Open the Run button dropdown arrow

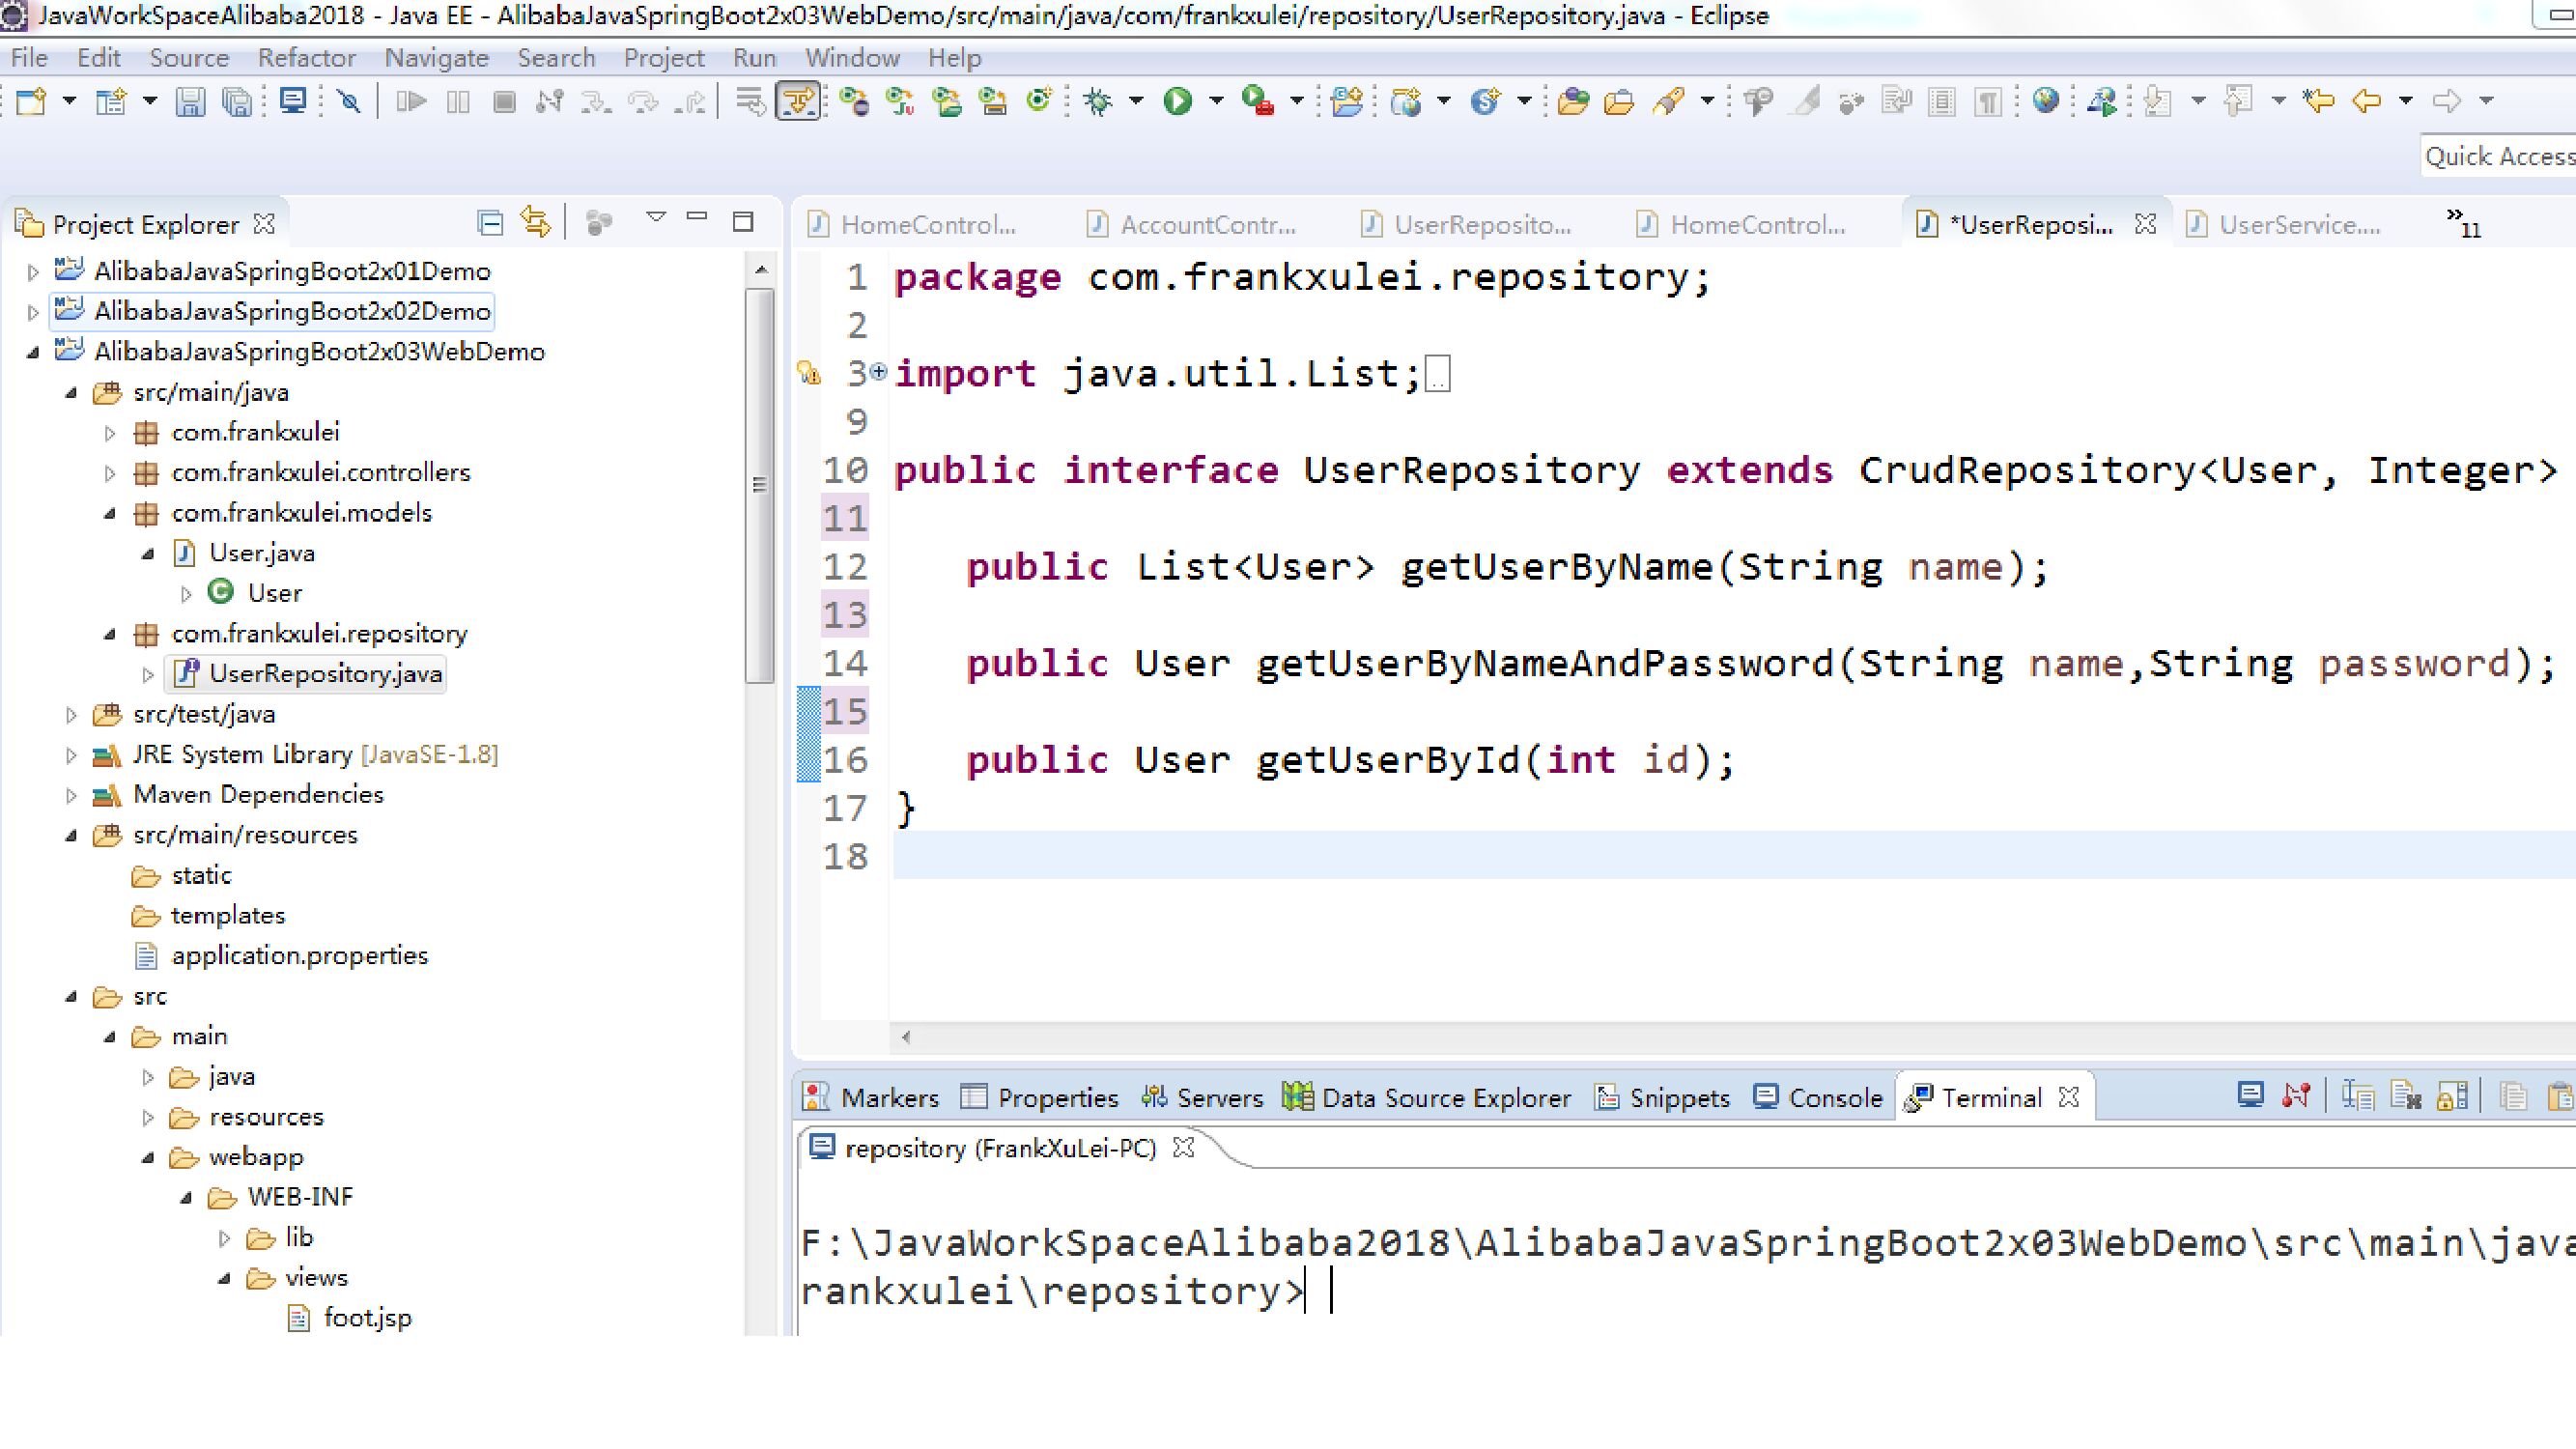click(x=1216, y=101)
